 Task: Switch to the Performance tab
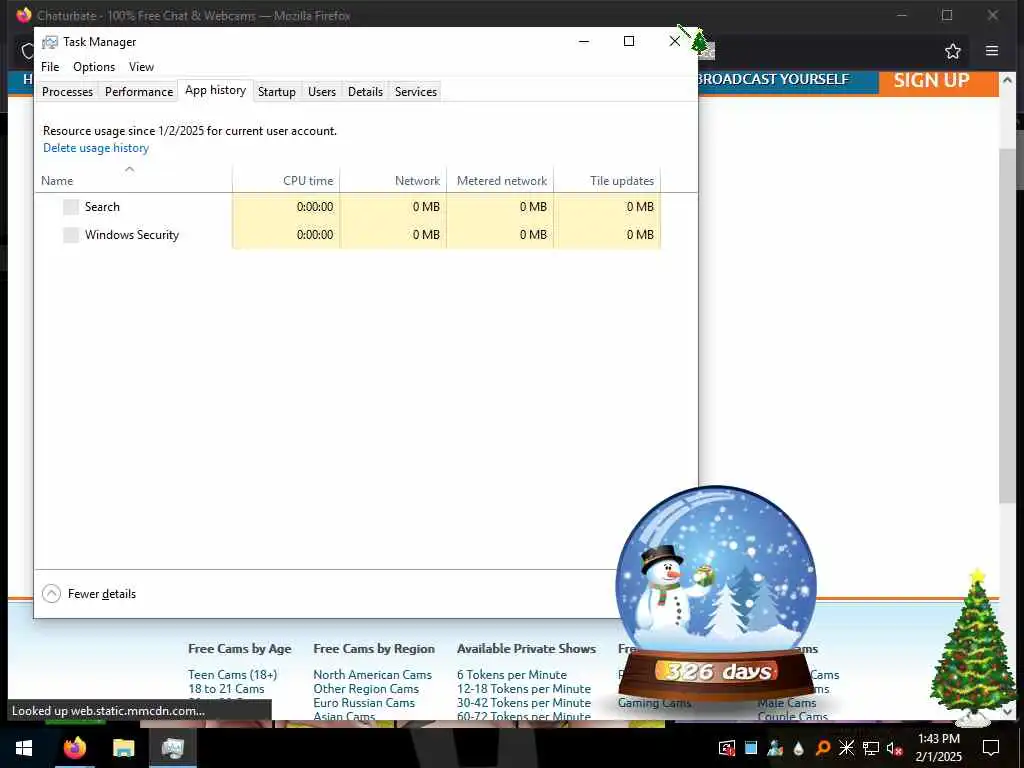coord(139,91)
